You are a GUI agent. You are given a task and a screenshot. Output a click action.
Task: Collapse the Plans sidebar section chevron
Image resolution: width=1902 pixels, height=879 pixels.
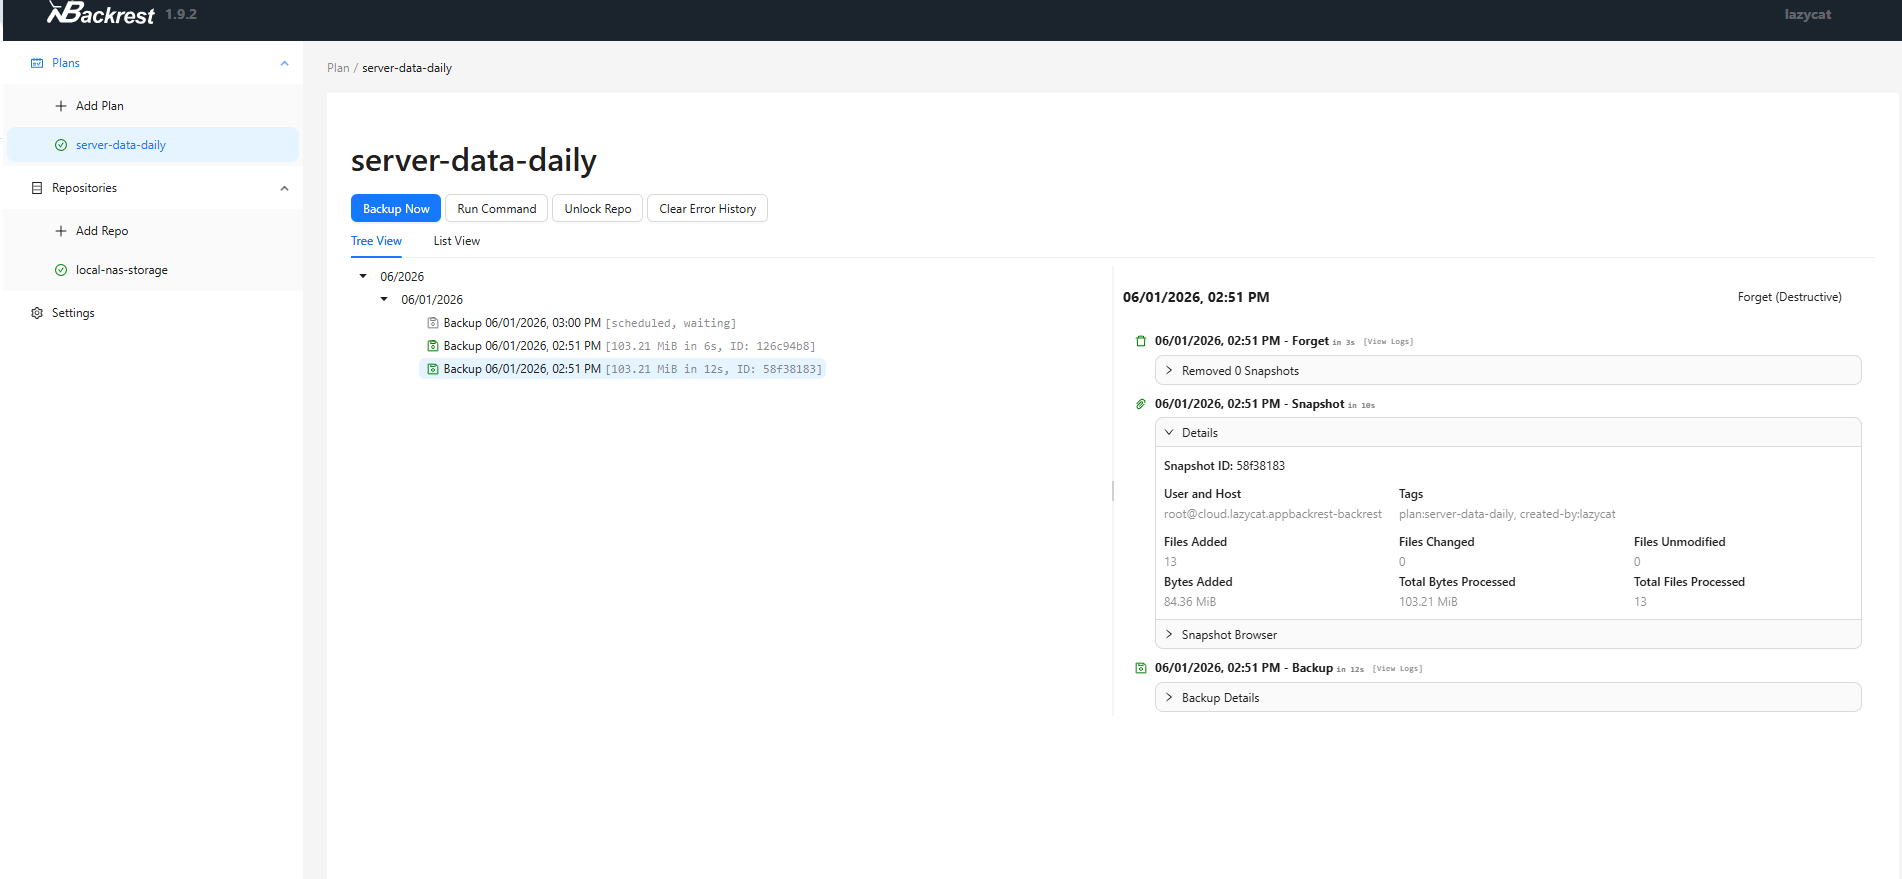pos(284,63)
